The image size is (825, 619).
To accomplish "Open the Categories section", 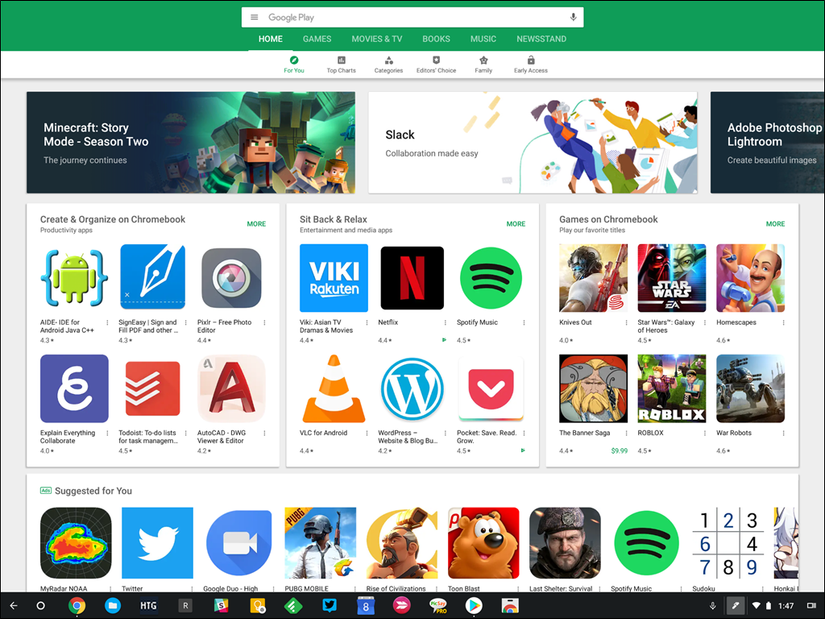I will pos(388,64).
